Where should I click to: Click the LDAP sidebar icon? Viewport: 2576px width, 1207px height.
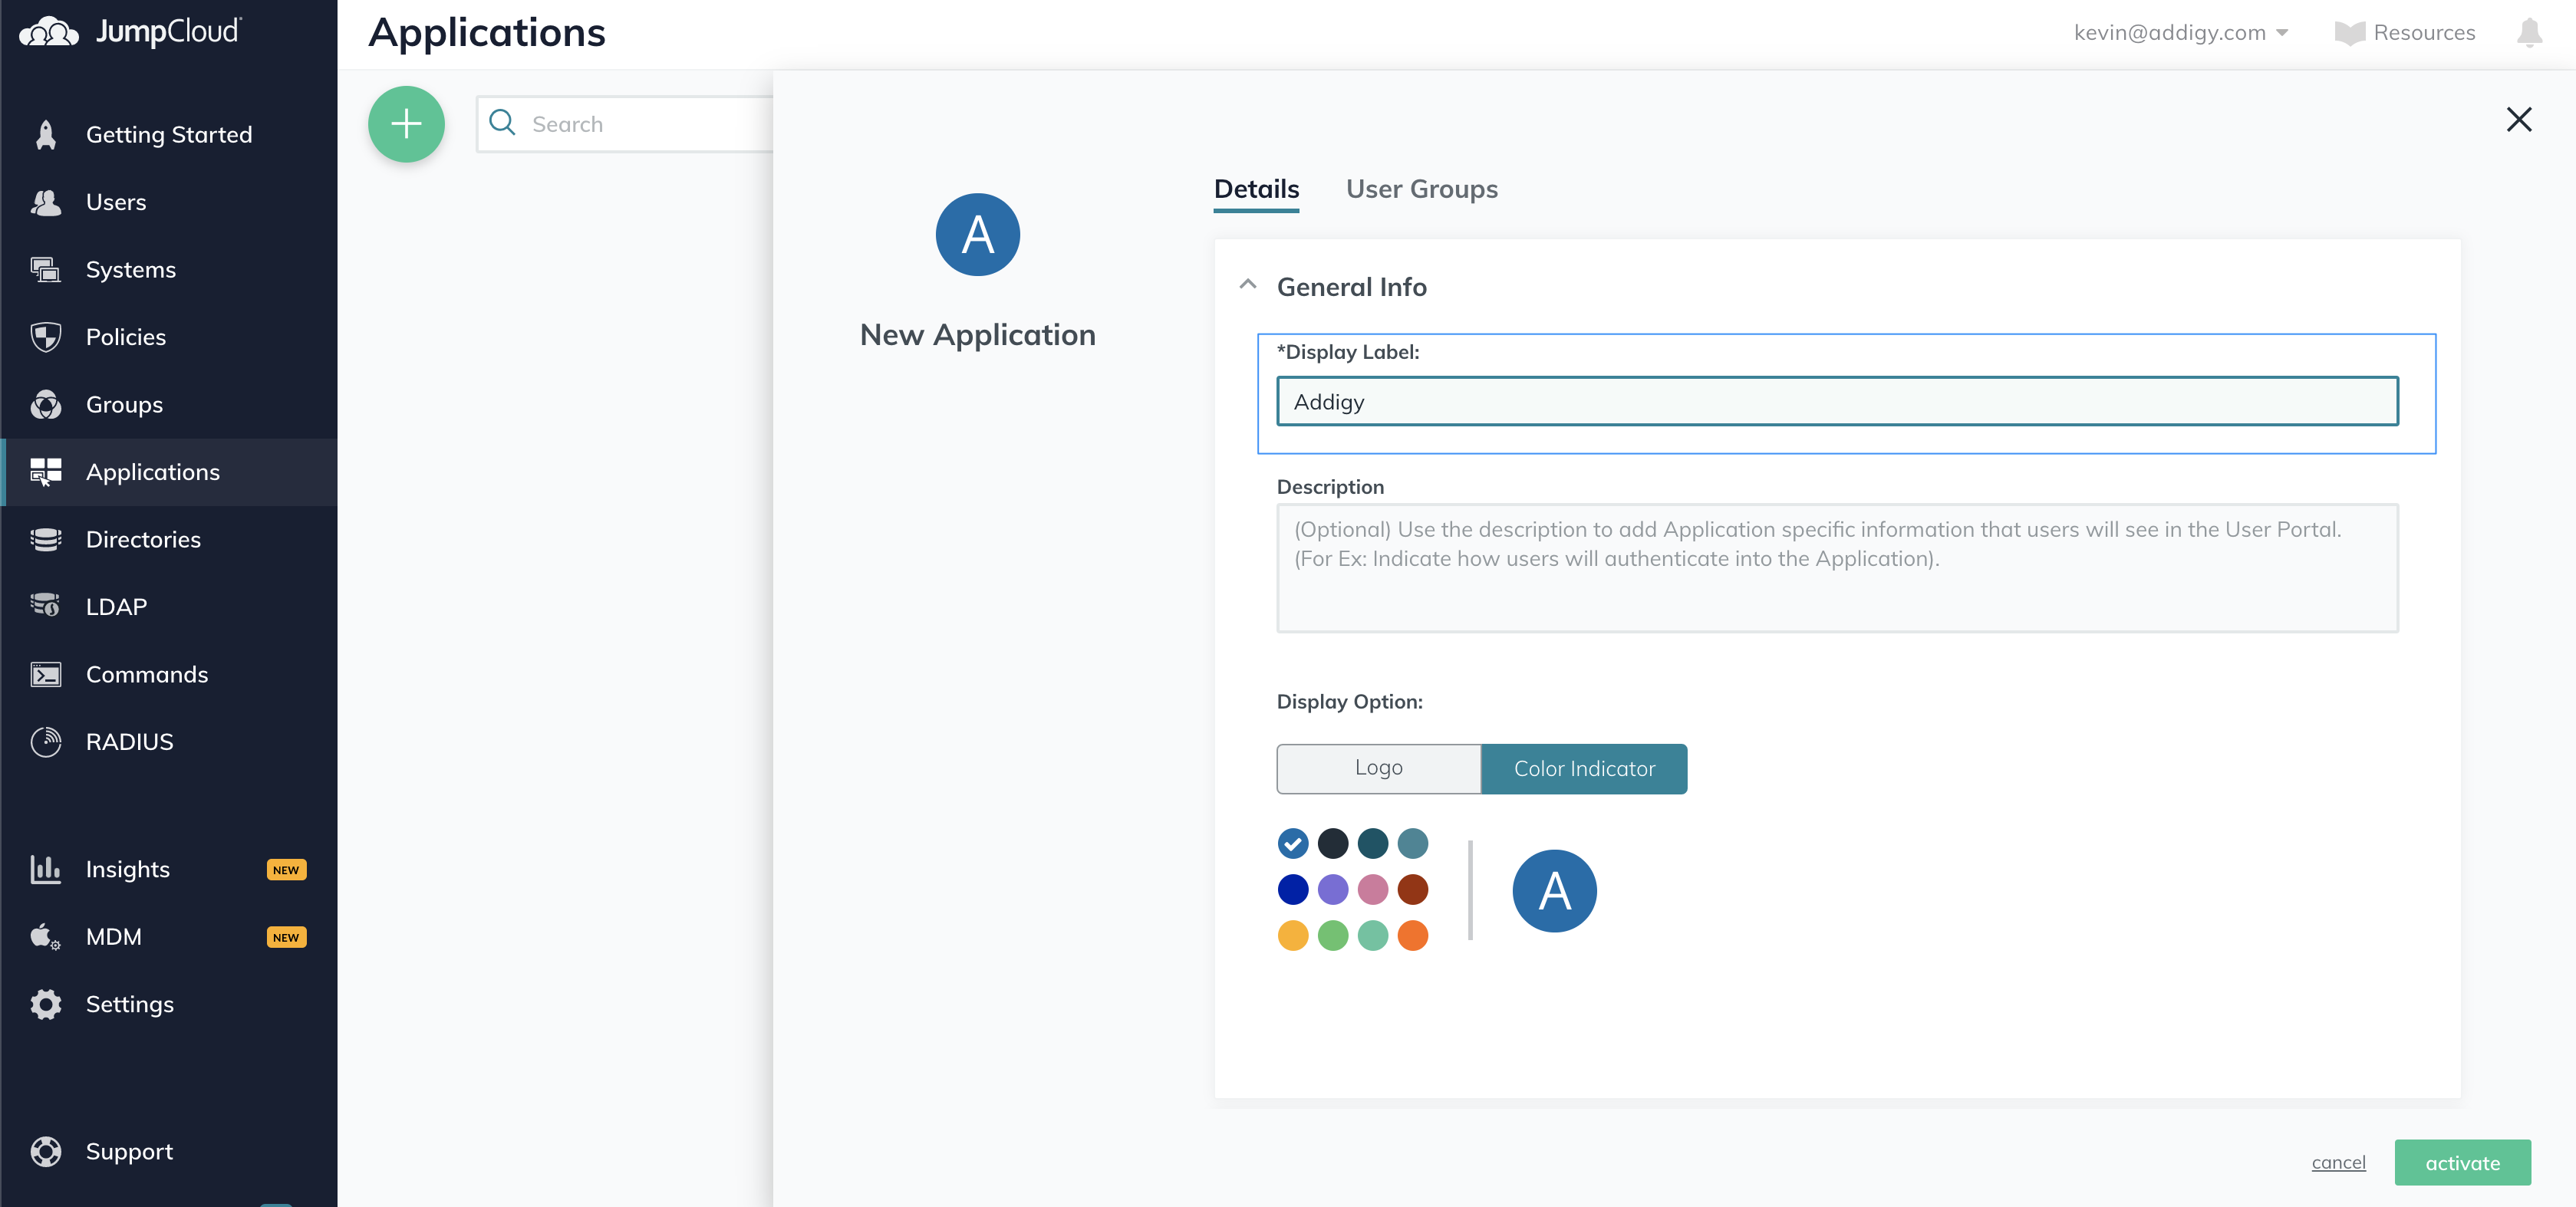(x=46, y=606)
